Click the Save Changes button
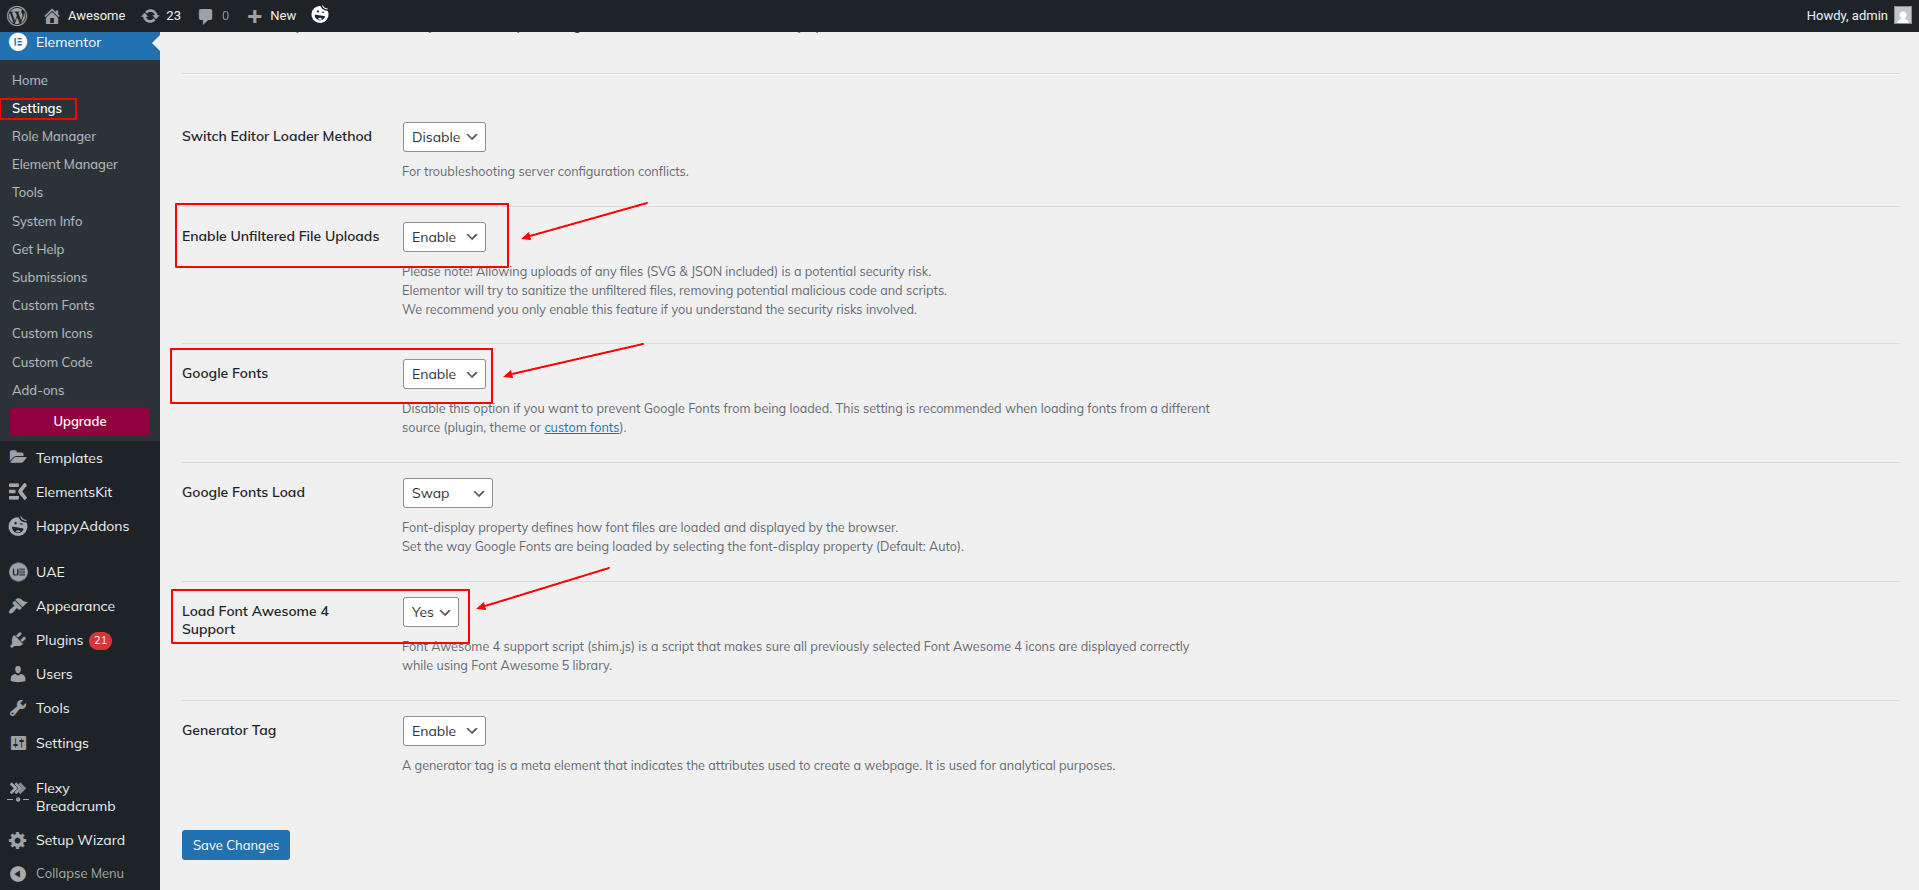This screenshot has height=890, width=1919. click(236, 845)
